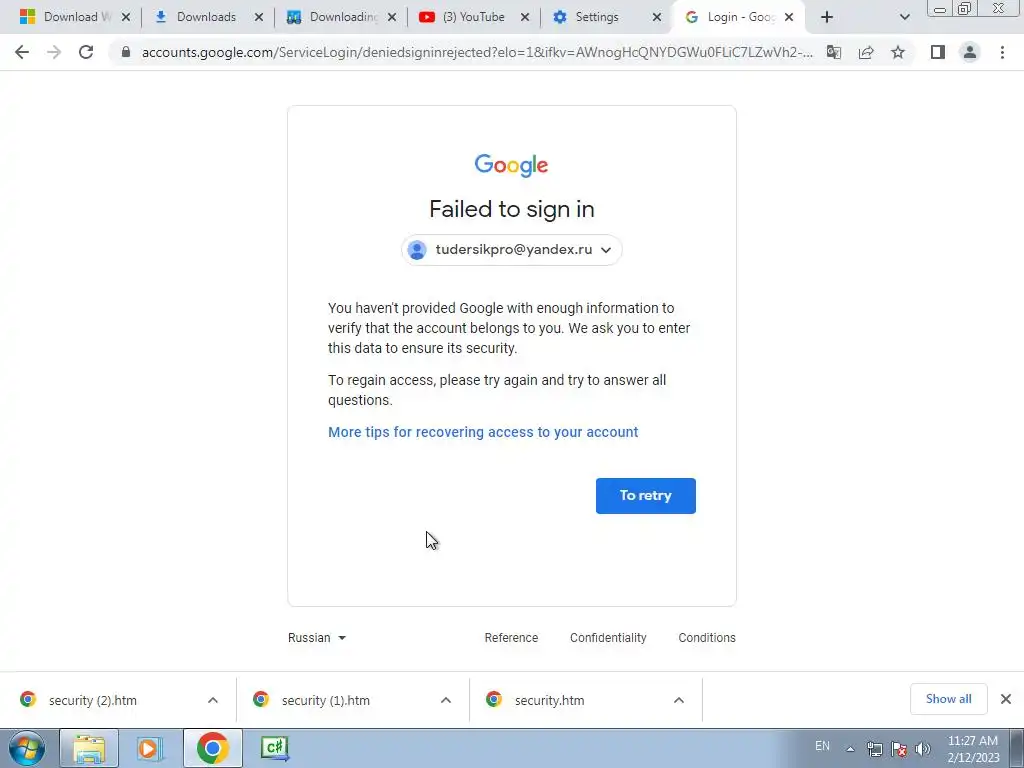Open the Chrome profile avatar icon
Image resolution: width=1024 pixels, height=768 pixels.
pos(970,52)
